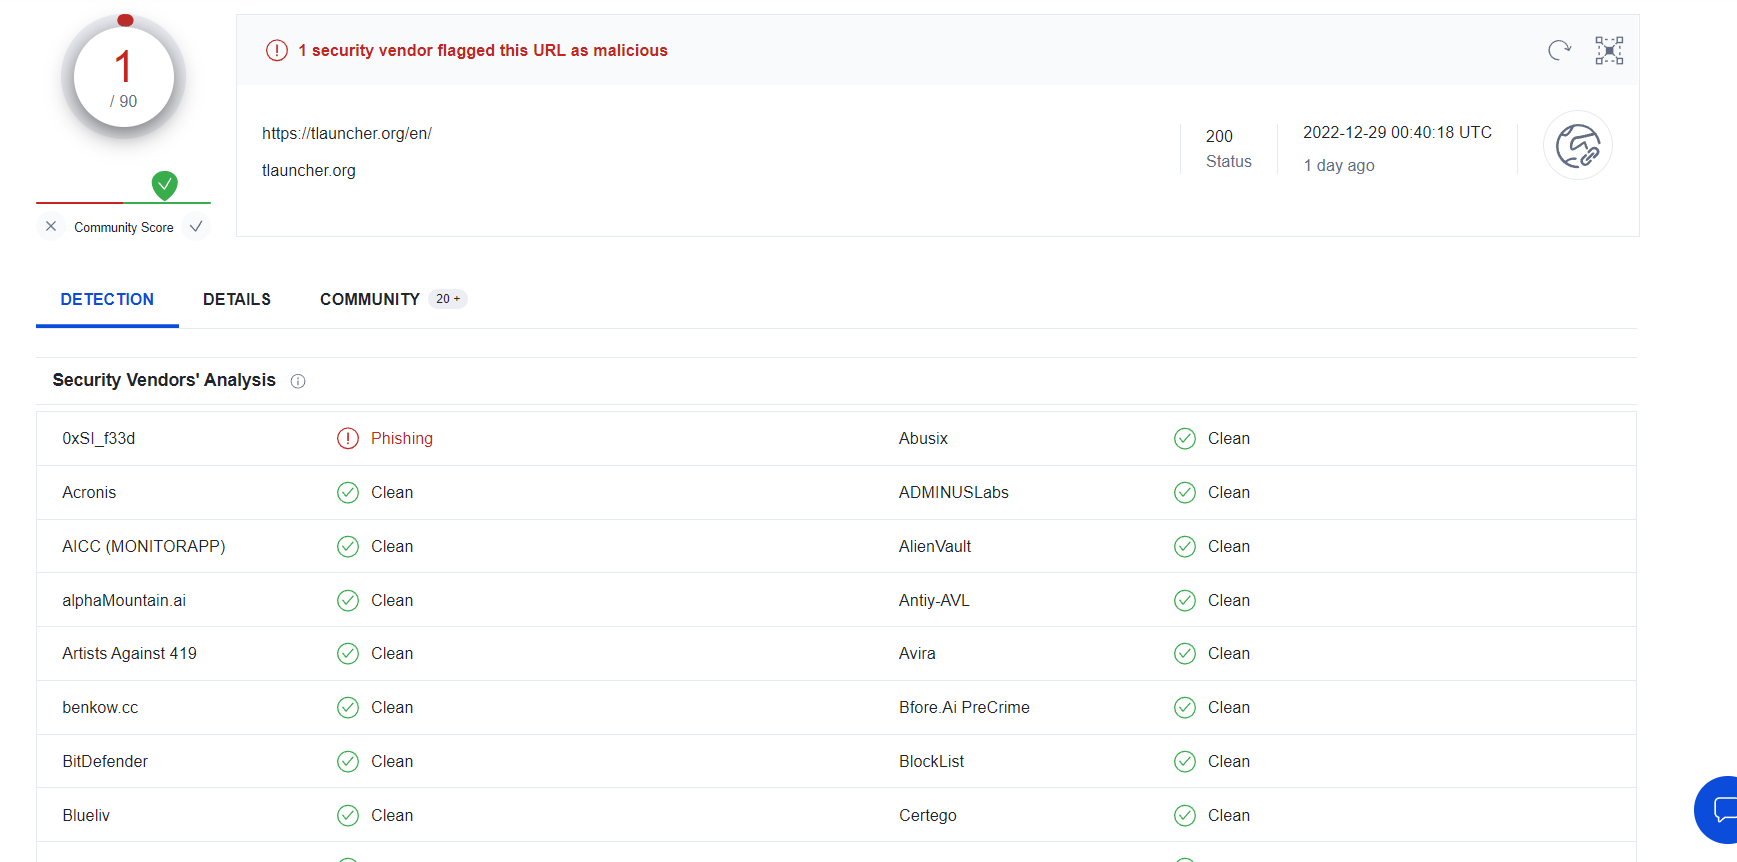Open the COMMUNITY tab
The image size is (1737, 862).
[x=370, y=299]
